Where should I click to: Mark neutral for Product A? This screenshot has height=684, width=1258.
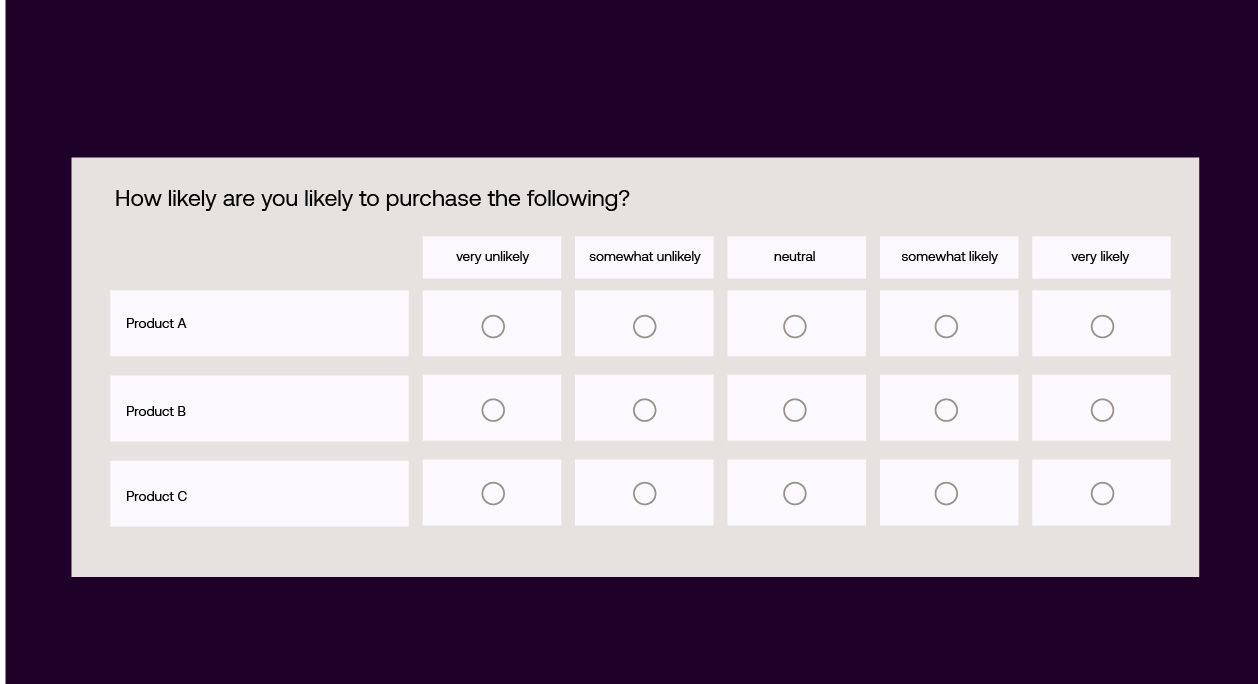(795, 327)
